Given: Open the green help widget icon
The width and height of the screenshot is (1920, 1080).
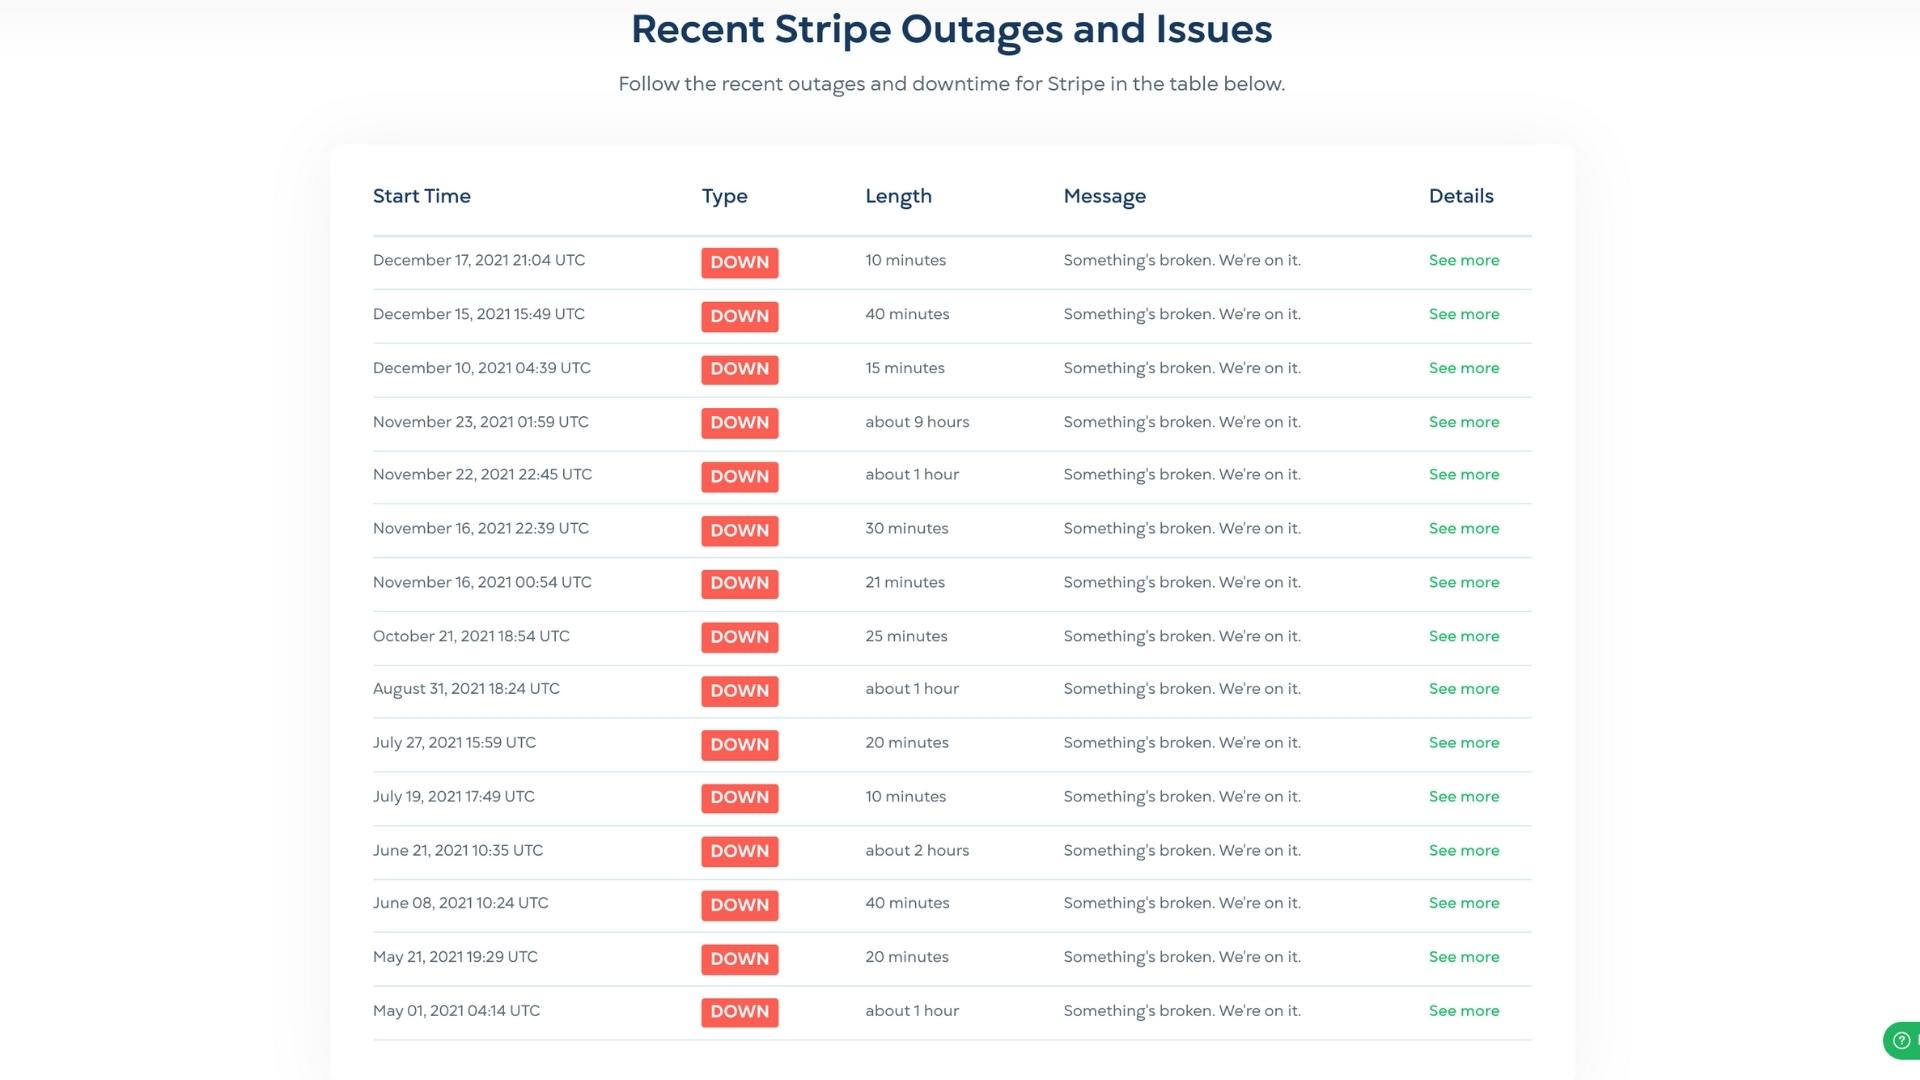Looking at the screenshot, I should [x=1902, y=1040].
